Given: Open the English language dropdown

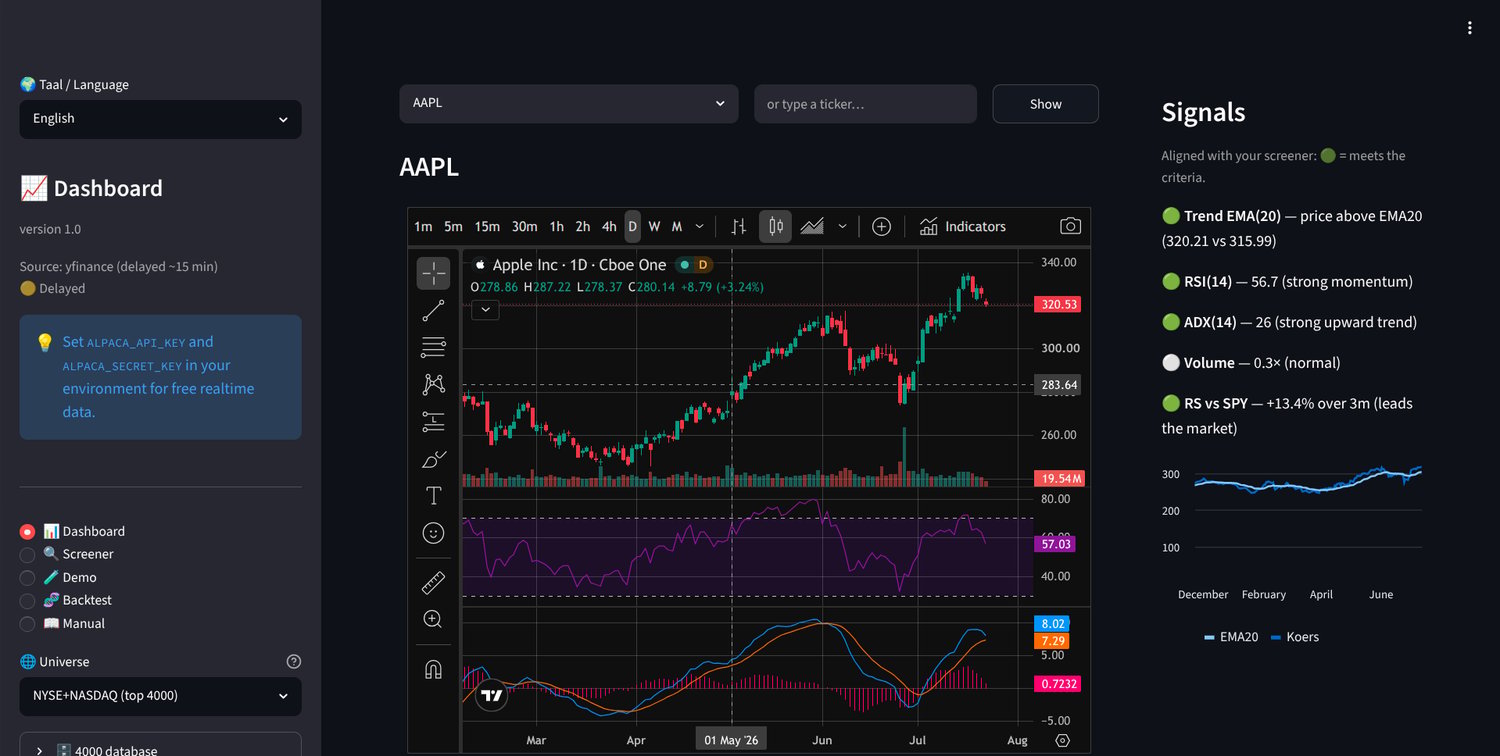Looking at the screenshot, I should [160, 119].
